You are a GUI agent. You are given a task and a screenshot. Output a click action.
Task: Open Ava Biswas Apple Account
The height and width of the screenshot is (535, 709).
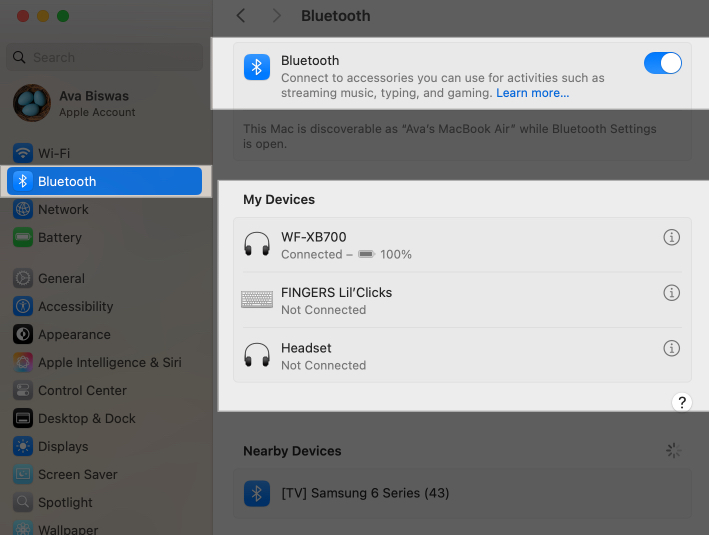(x=105, y=104)
